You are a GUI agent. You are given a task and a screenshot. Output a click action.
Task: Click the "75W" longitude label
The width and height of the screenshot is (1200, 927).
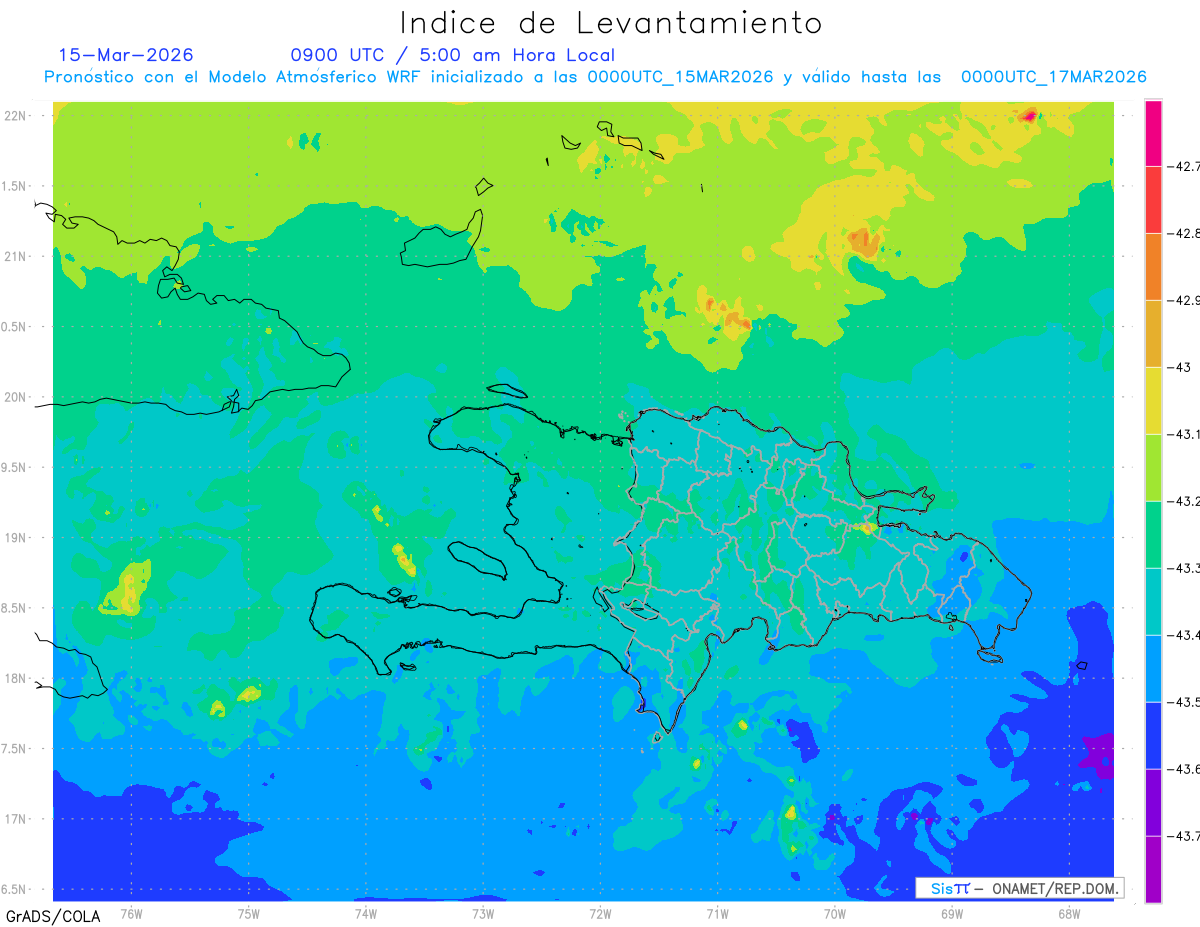coord(249,913)
